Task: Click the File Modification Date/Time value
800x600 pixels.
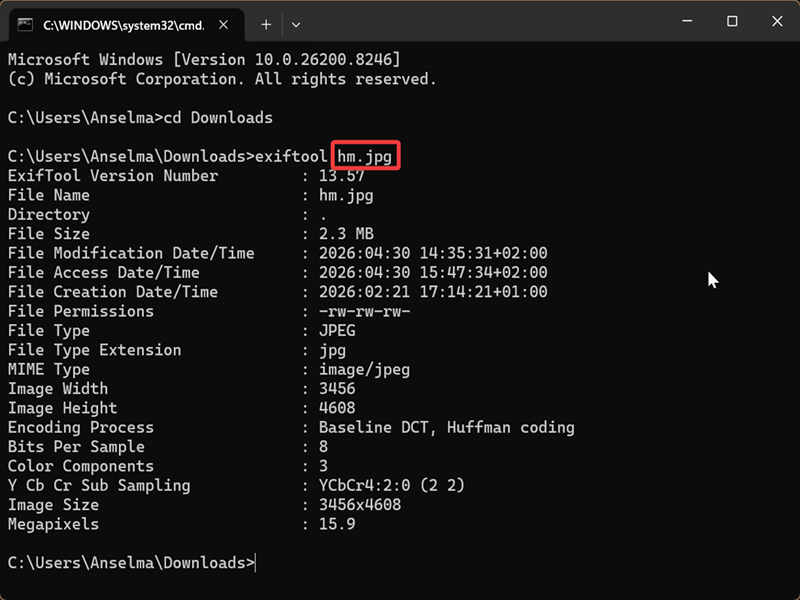Action: click(x=433, y=254)
